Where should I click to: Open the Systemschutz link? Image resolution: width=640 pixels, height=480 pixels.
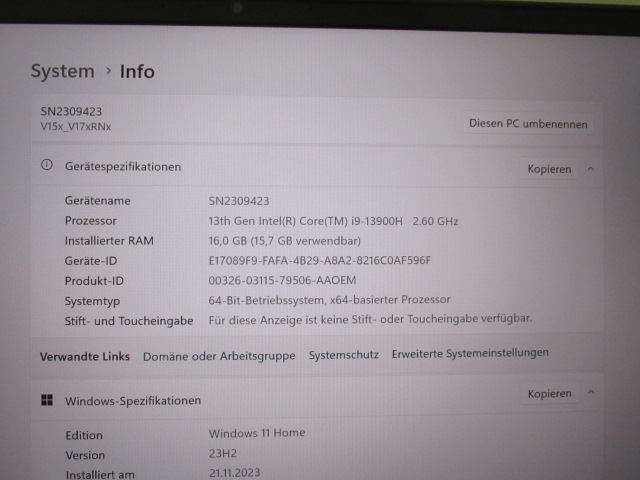tap(343, 355)
